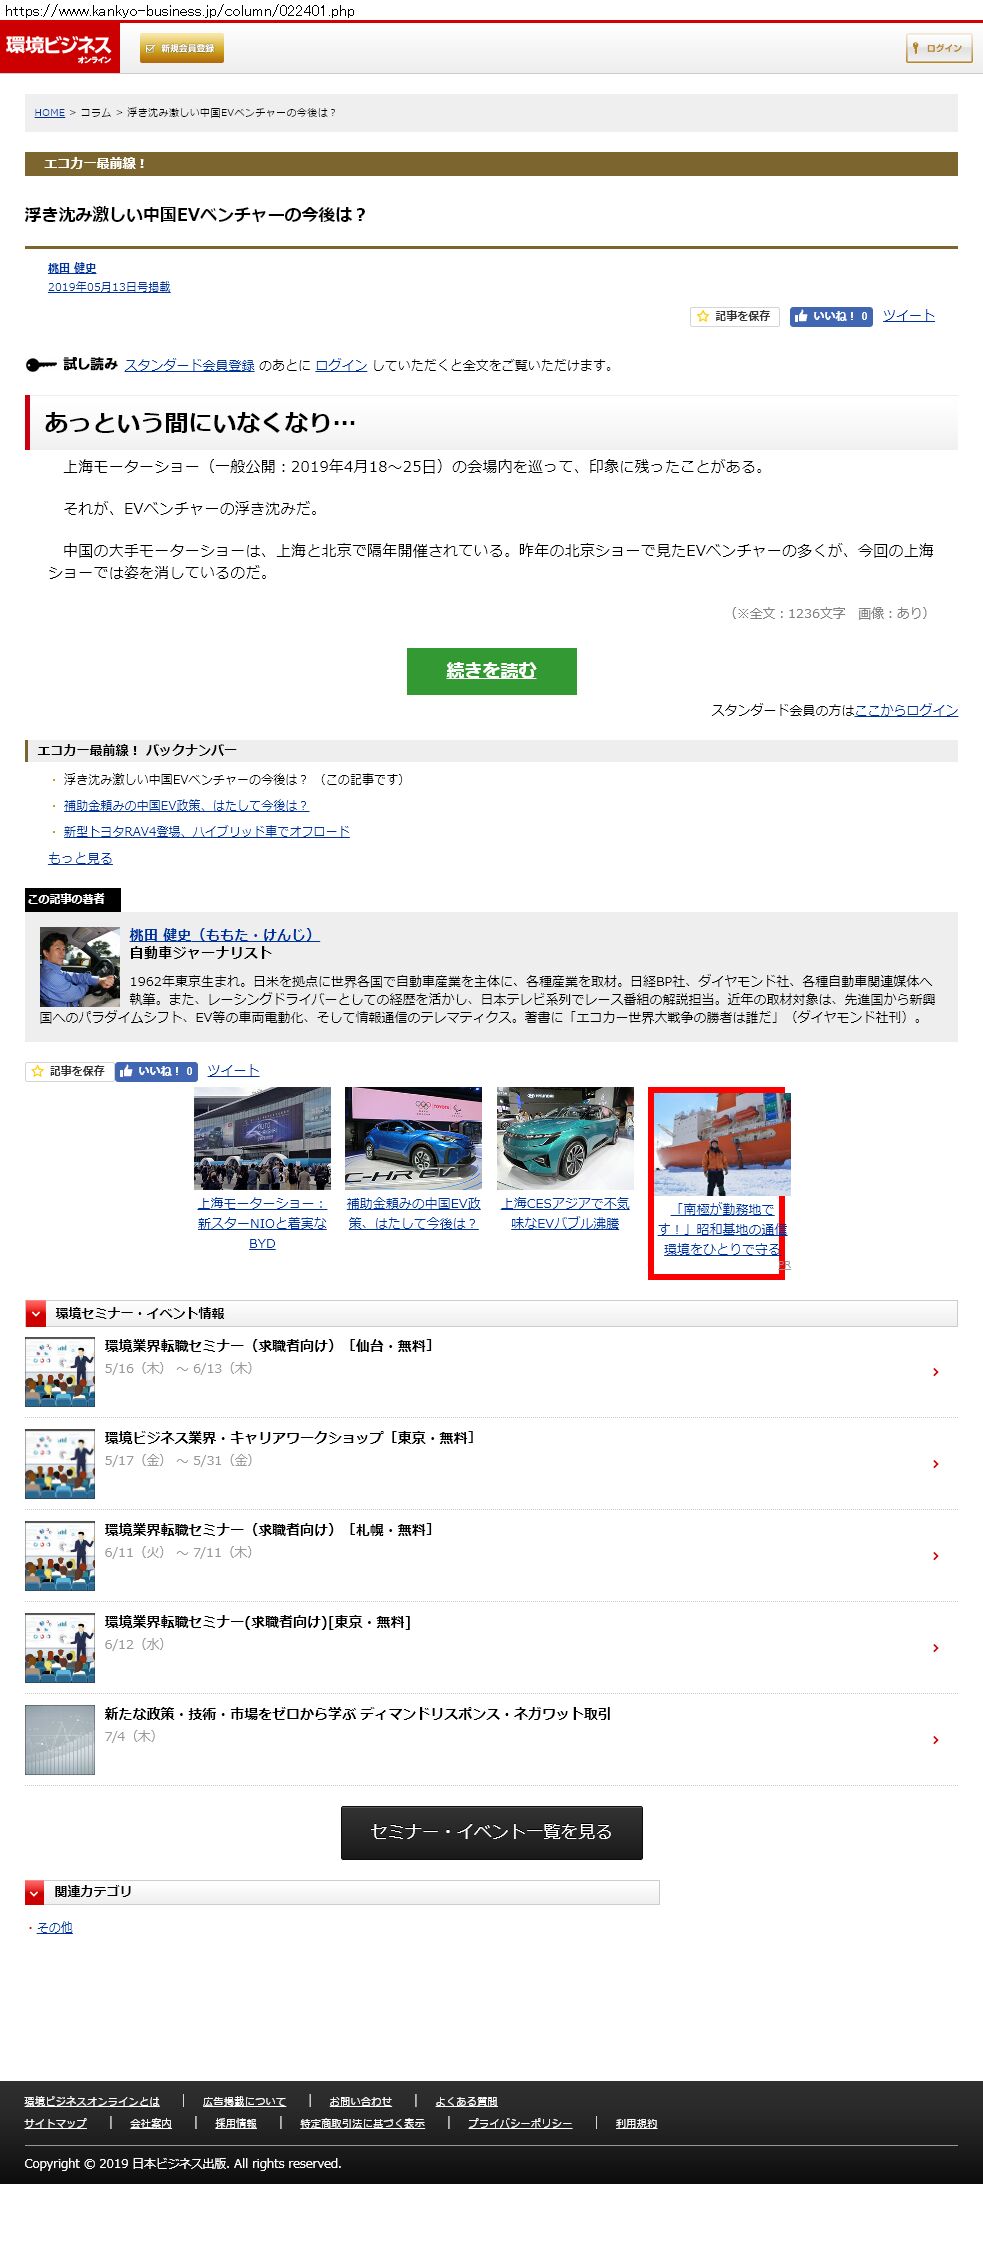Image resolution: width=983 pixels, height=2259 pixels.
Task: Open author profile photo of 桃田 健史
Action: (x=80, y=967)
